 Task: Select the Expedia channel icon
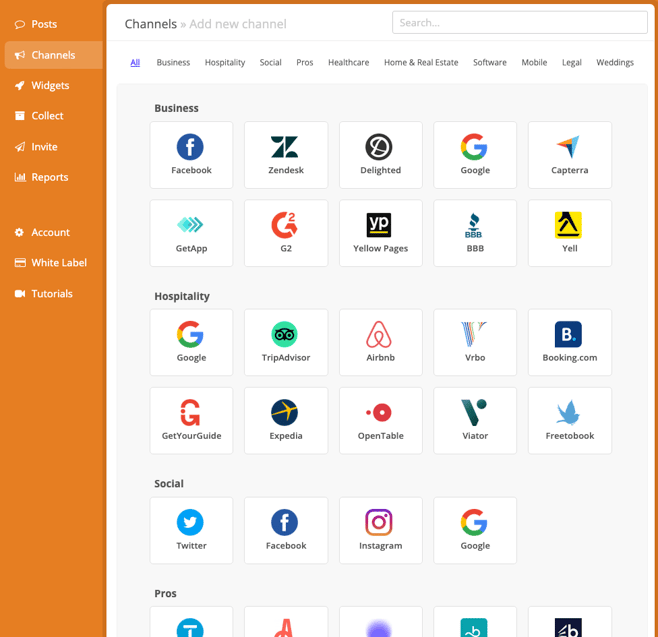pyautogui.click(x=285, y=412)
